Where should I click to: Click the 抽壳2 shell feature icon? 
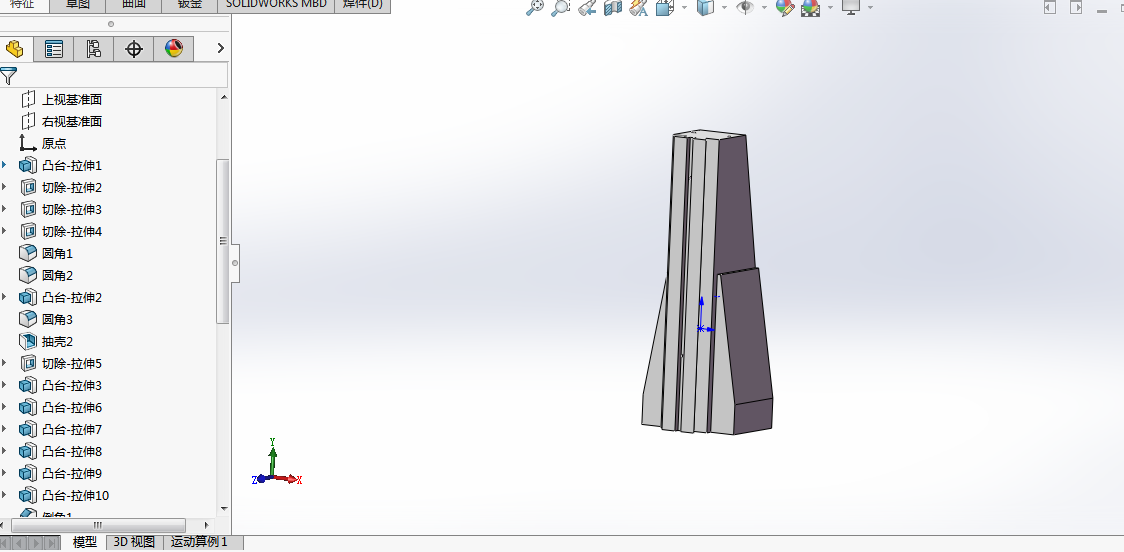tap(28, 341)
